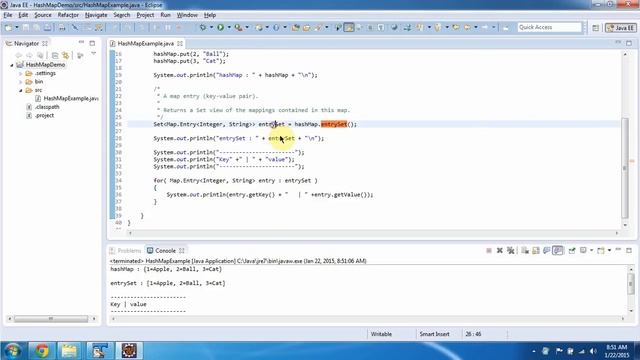The image size is (640, 360).
Task: Click the Open Perspective icon
Action: [x=596, y=28]
